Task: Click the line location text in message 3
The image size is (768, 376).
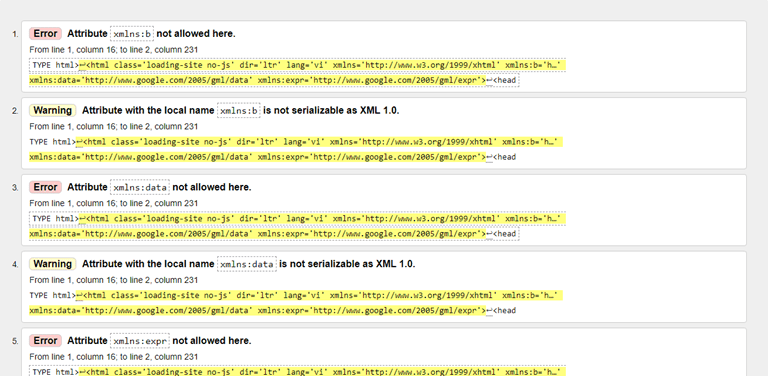Action: pos(114,203)
